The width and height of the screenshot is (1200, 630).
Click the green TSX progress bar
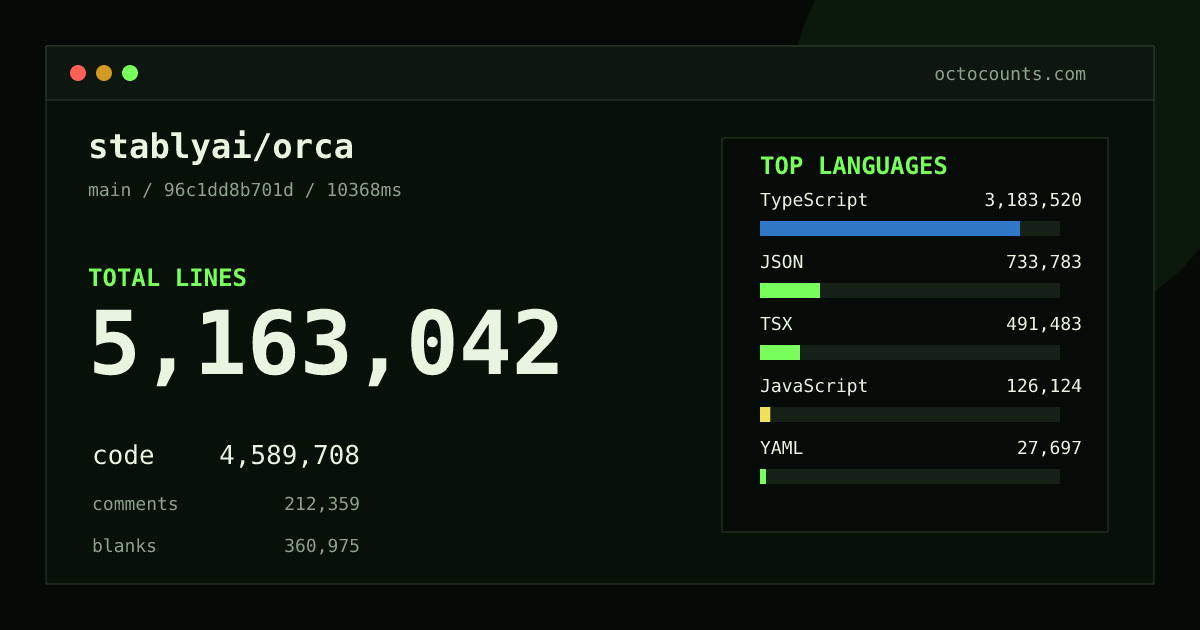(780, 352)
